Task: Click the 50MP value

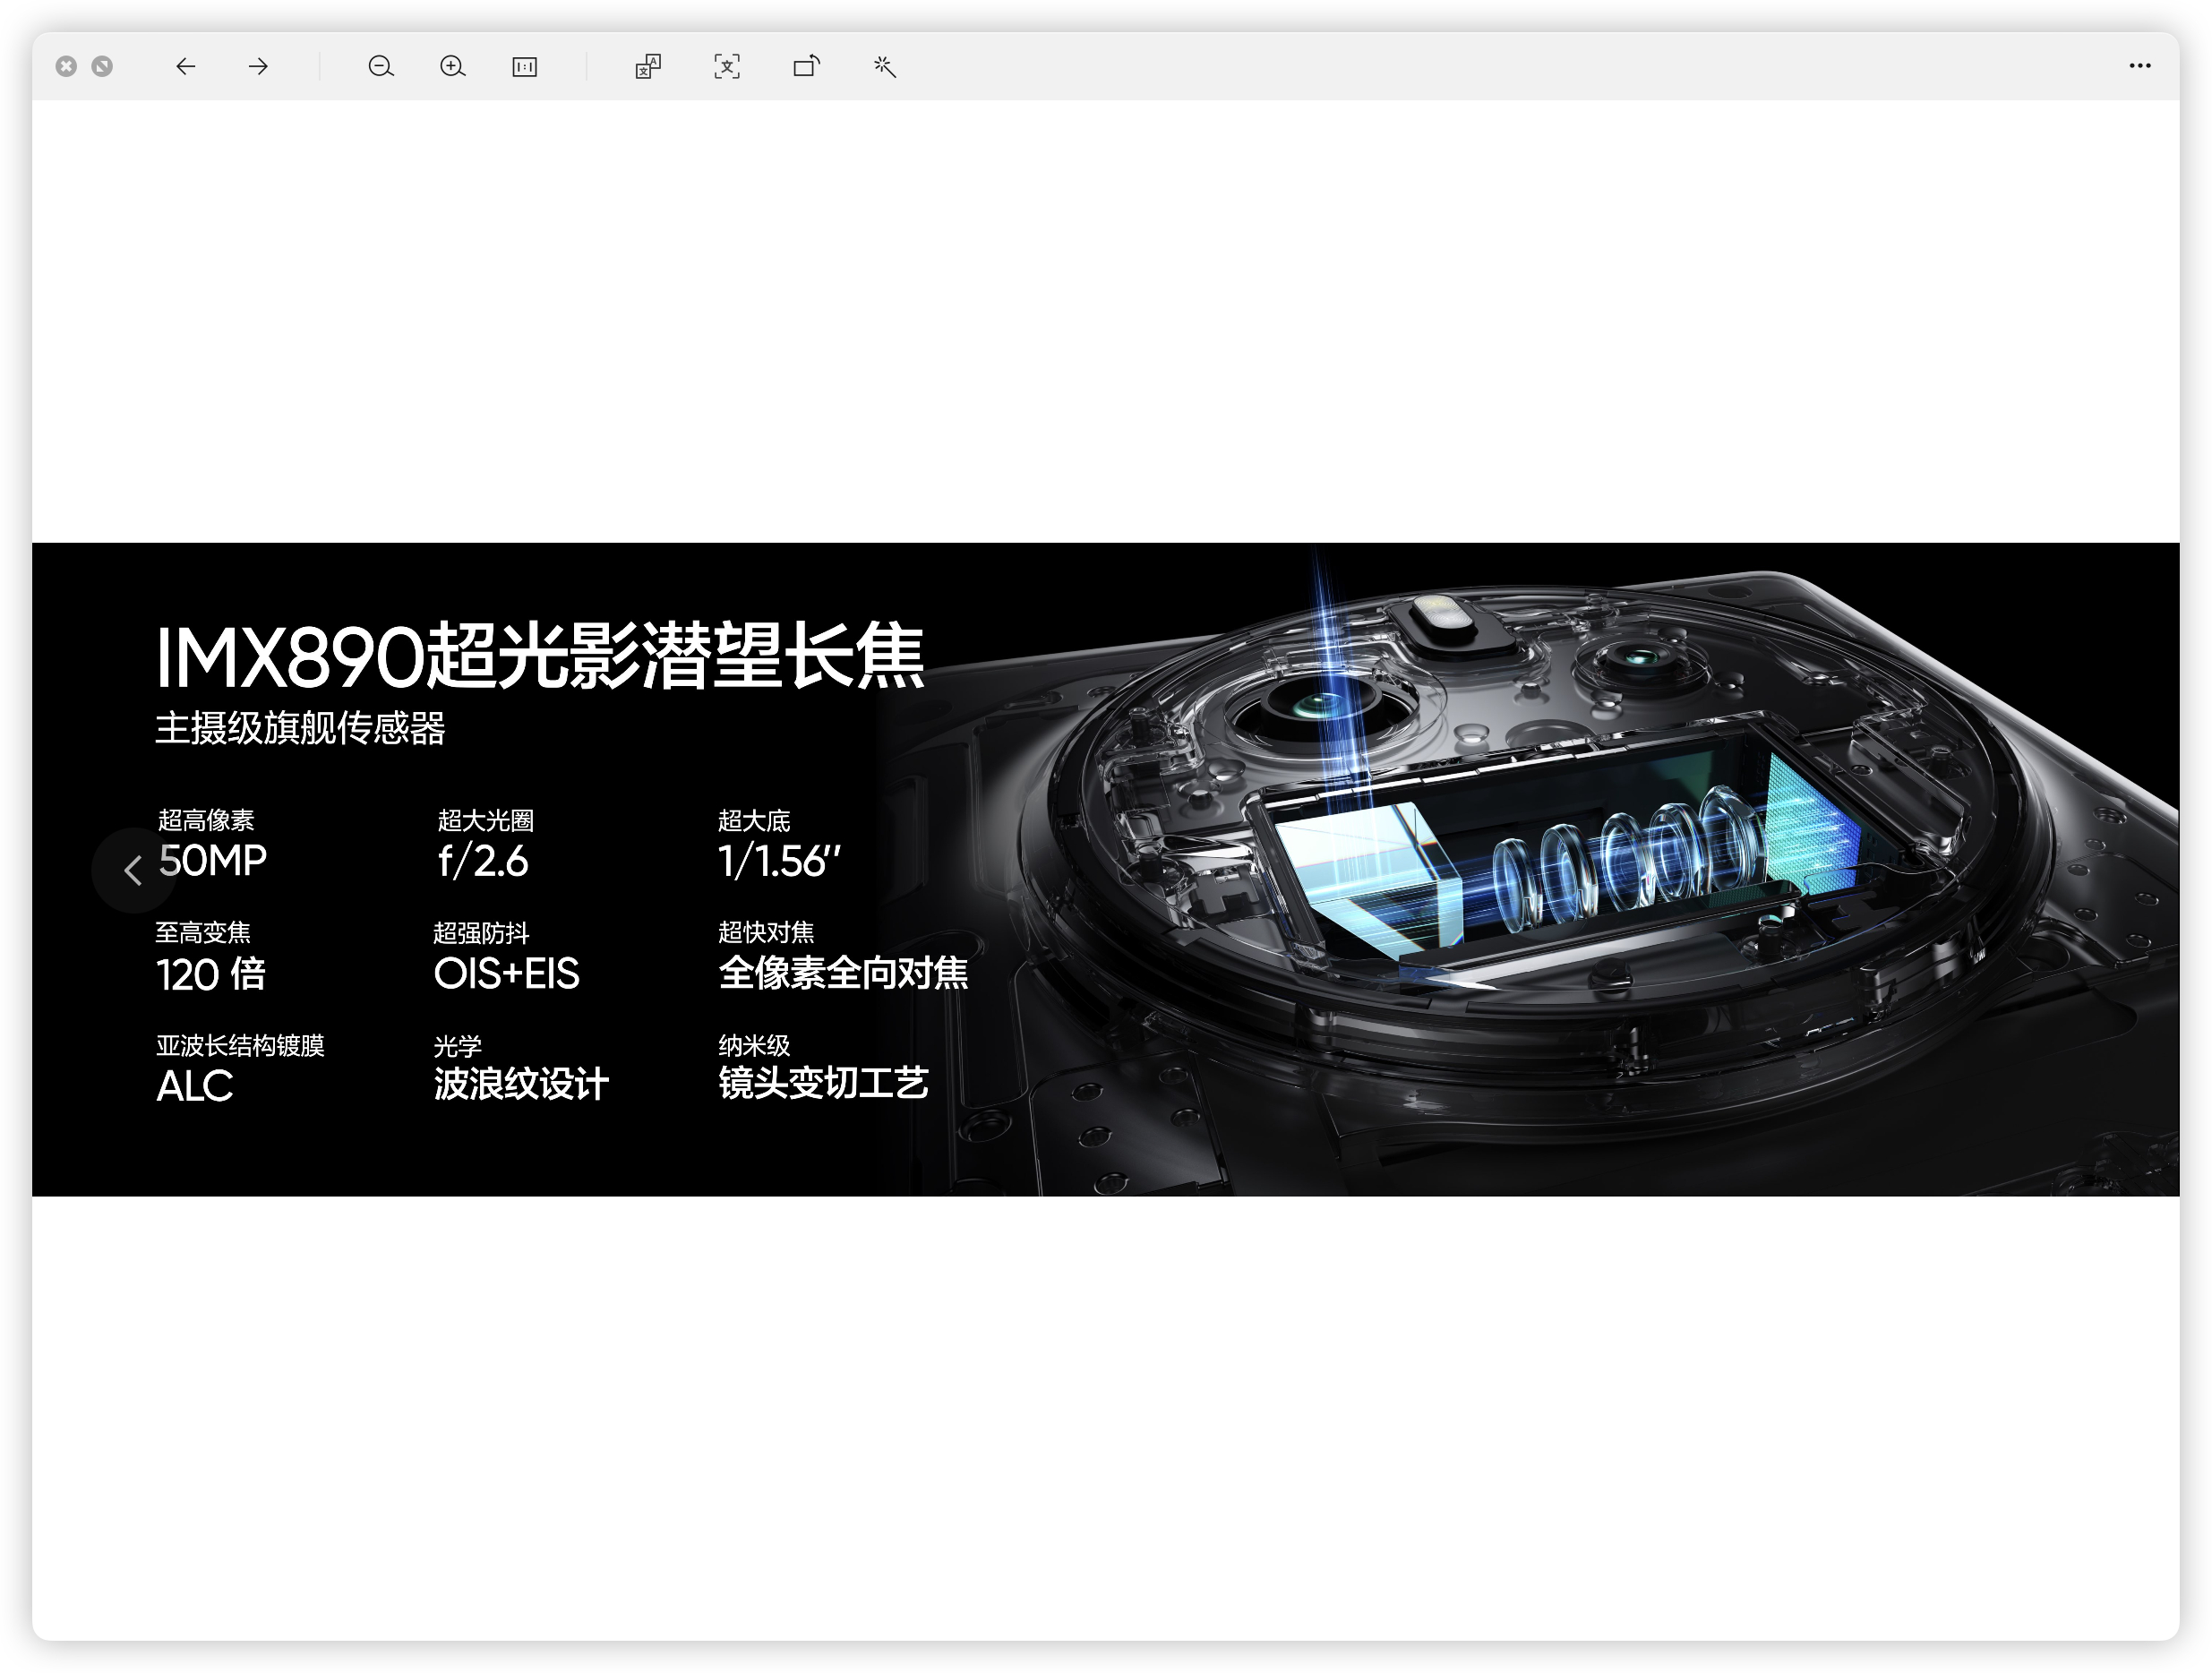Action: coord(212,860)
